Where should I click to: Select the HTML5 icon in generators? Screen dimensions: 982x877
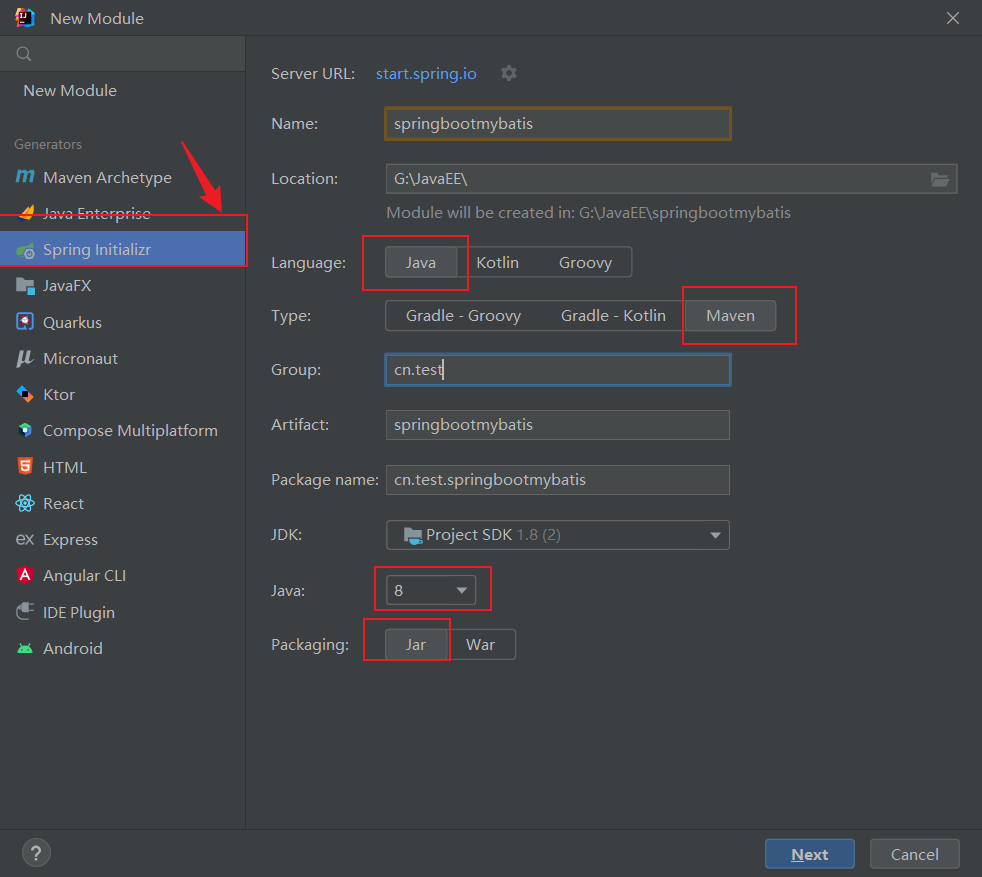tap(25, 467)
